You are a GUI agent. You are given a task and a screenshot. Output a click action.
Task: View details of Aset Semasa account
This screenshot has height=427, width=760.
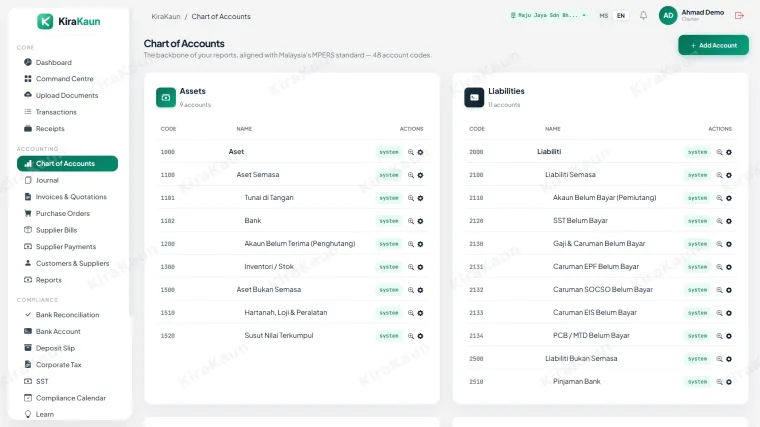point(411,175)
